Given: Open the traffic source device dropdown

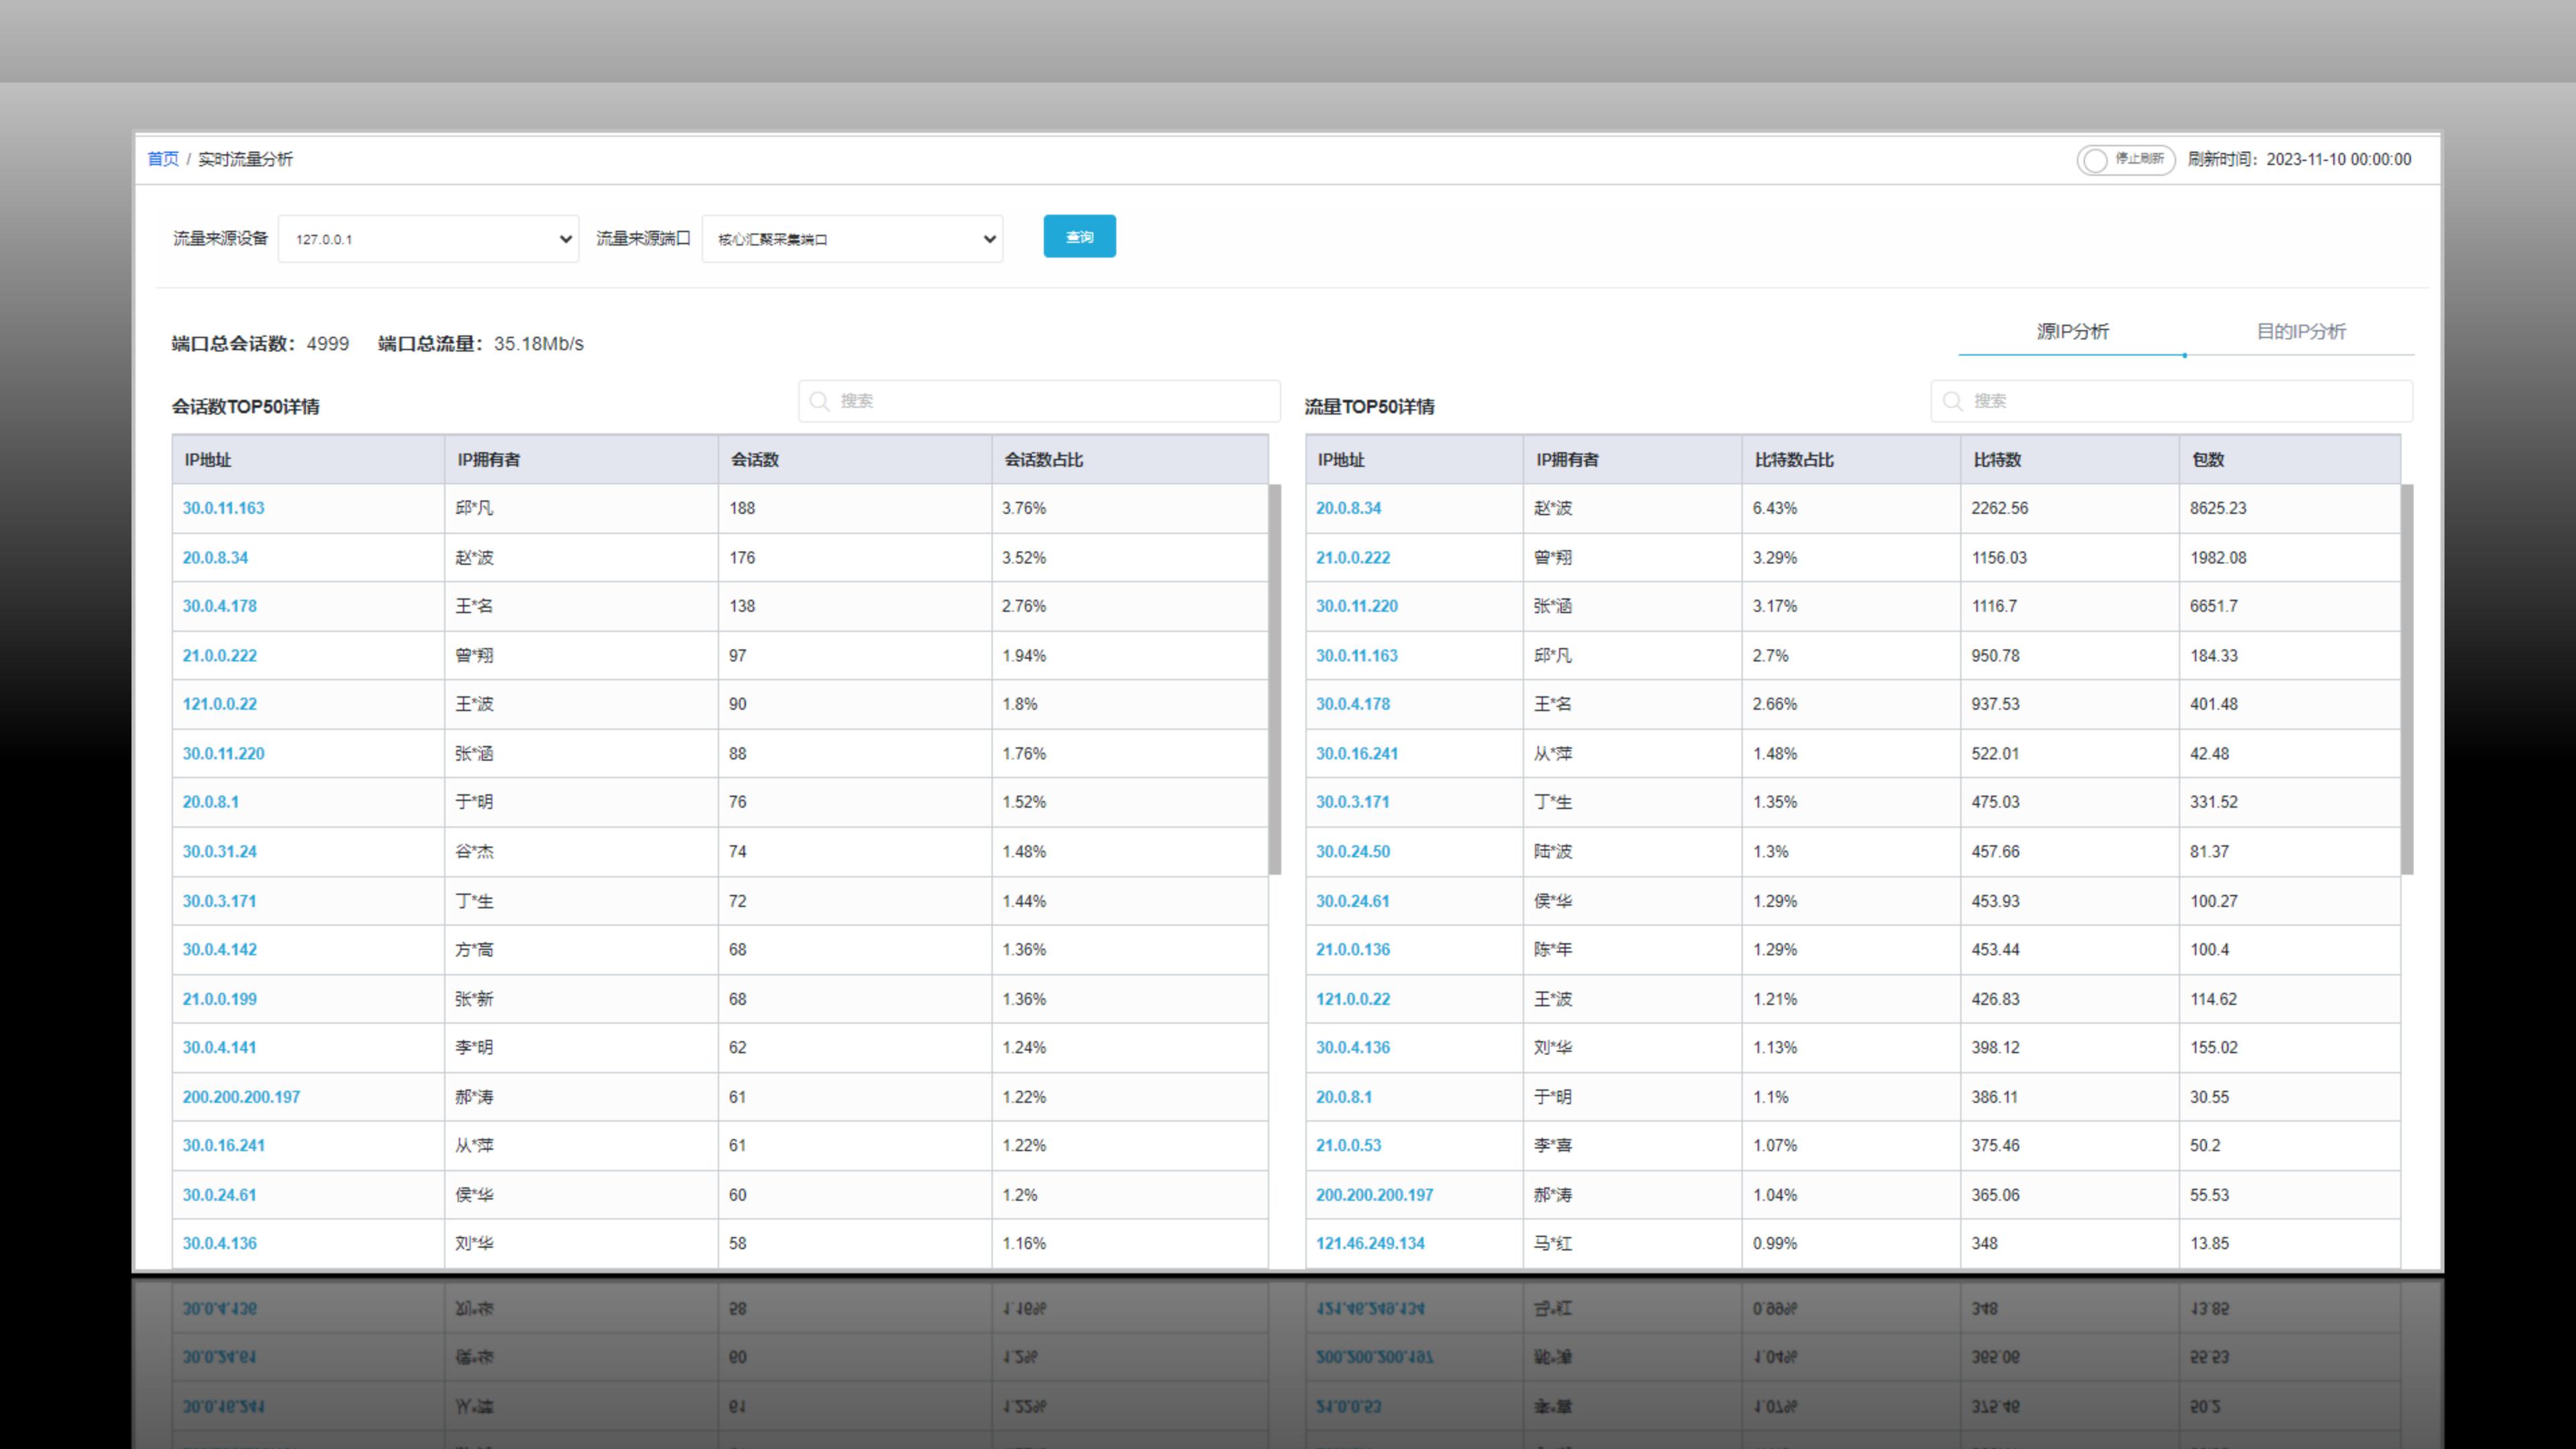Looking at the screenshot, I should pyautogui.click(x=428, y=239).
